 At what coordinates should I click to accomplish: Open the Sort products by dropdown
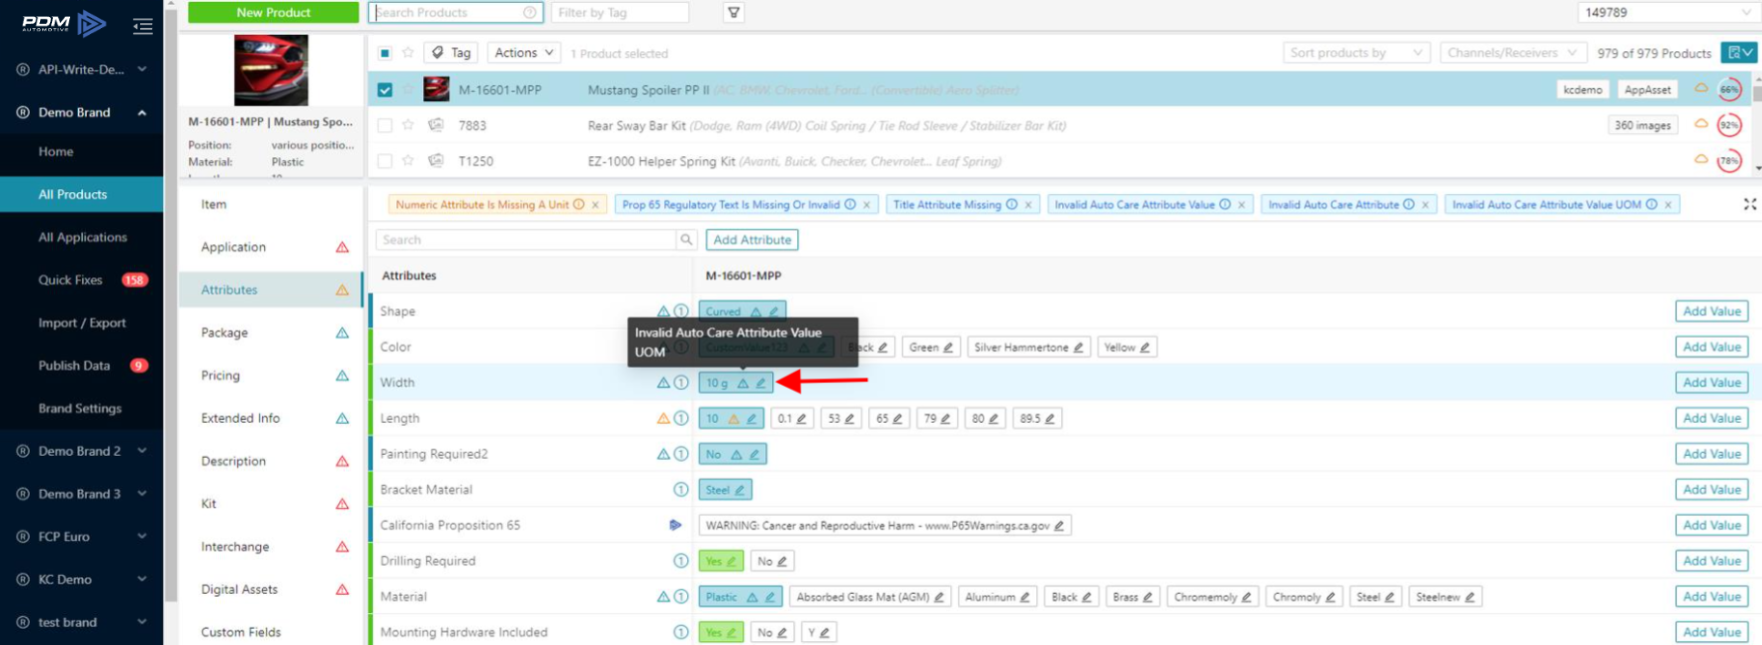[x=1356, y=53]
